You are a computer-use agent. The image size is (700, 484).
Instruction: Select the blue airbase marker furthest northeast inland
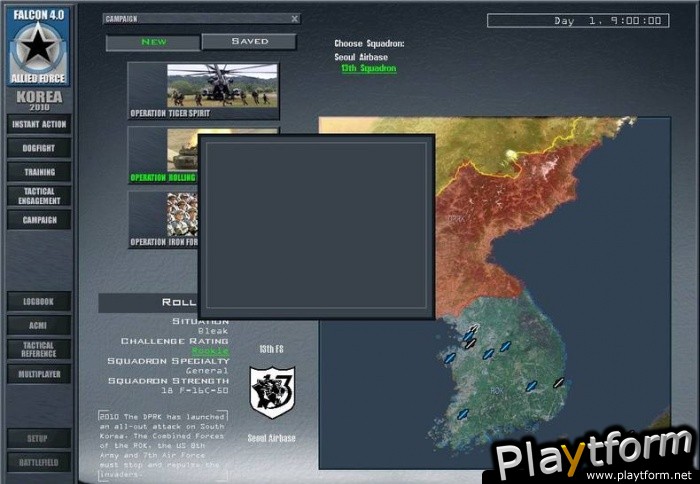click(x=505, y=346)
